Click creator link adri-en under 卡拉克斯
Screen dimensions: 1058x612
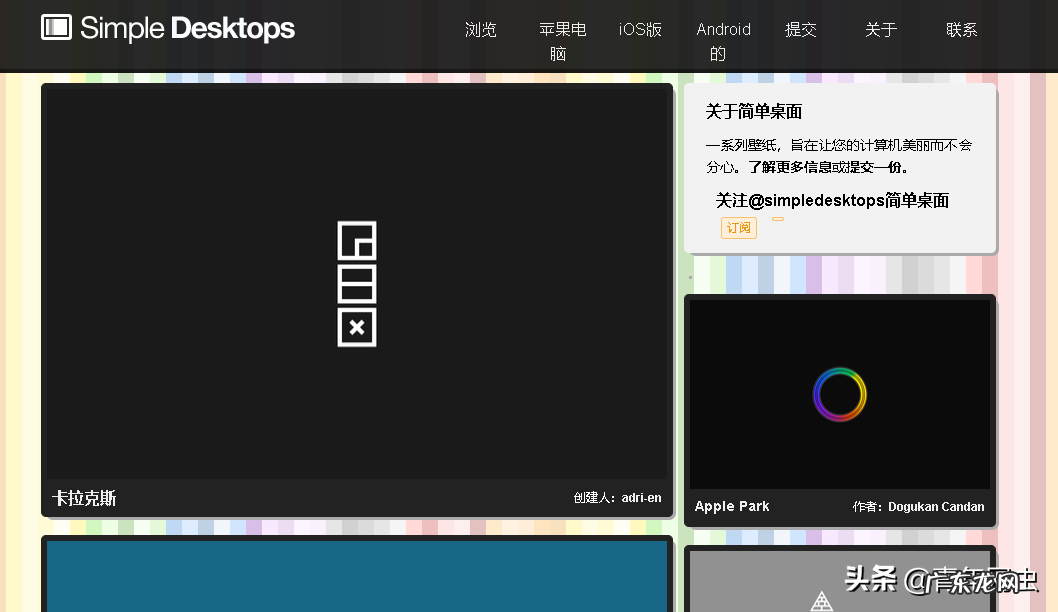(x=640, y=497)
